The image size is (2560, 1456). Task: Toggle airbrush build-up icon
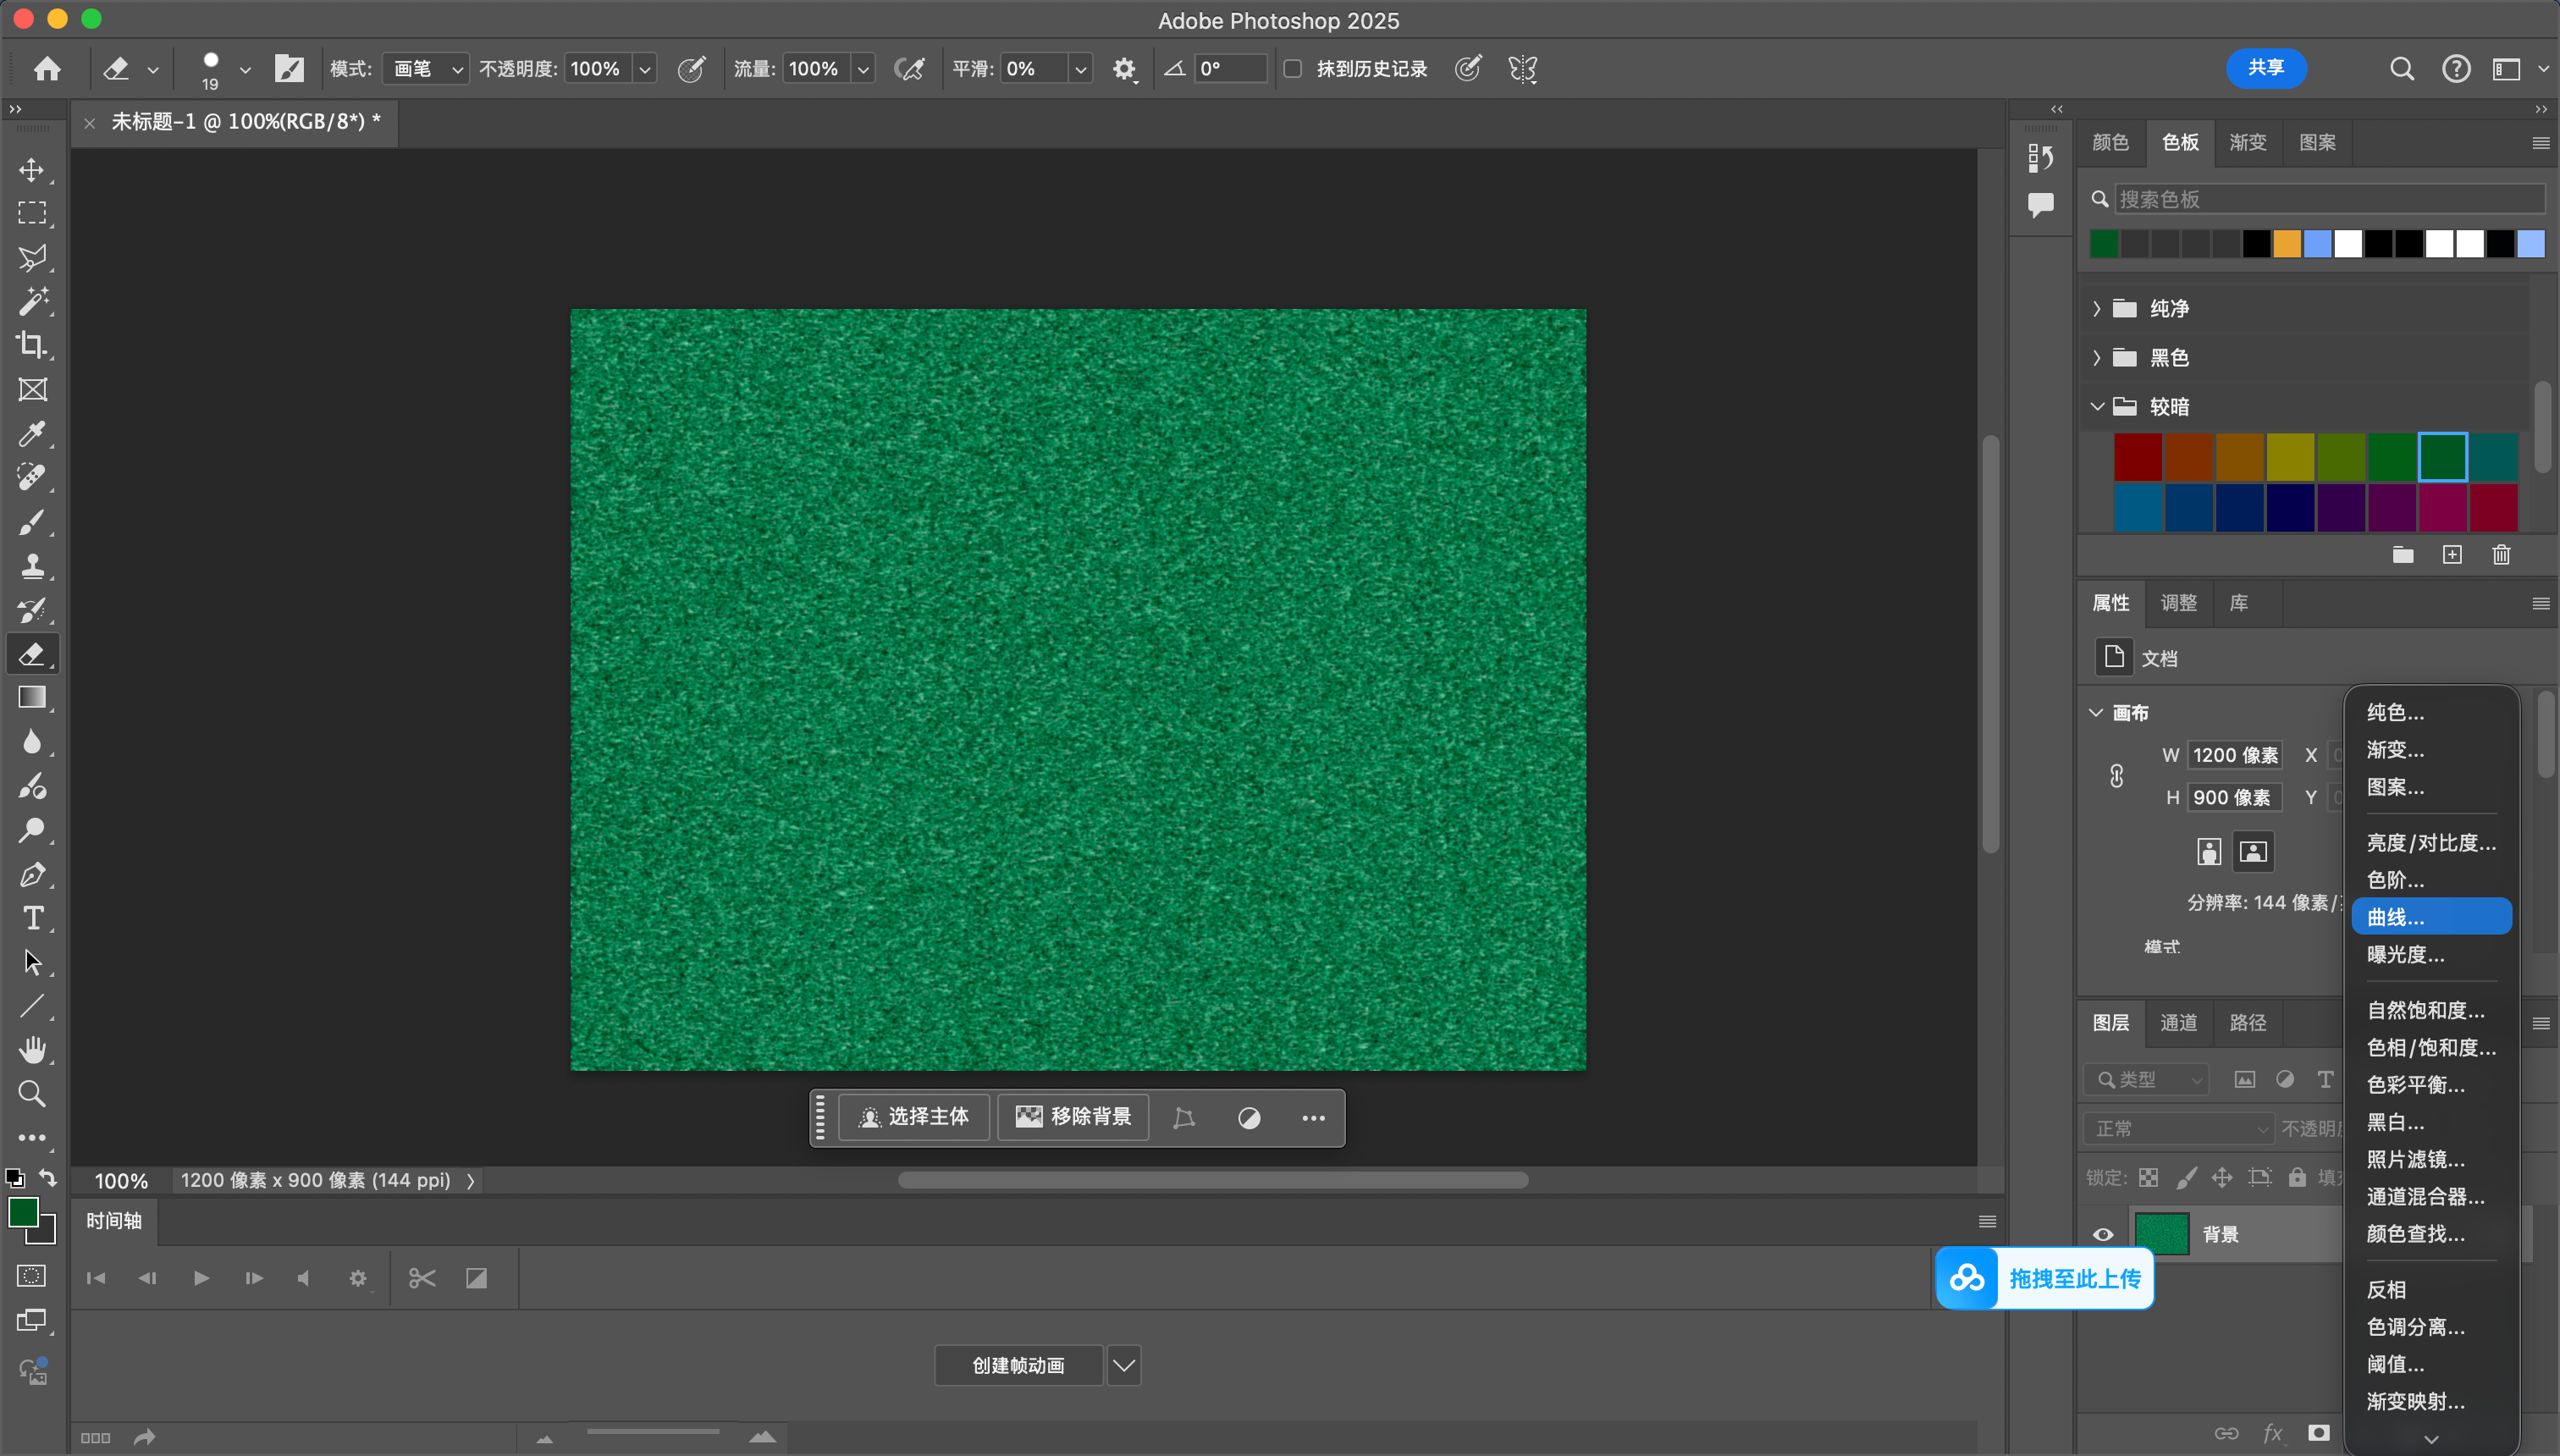[909, 69]
